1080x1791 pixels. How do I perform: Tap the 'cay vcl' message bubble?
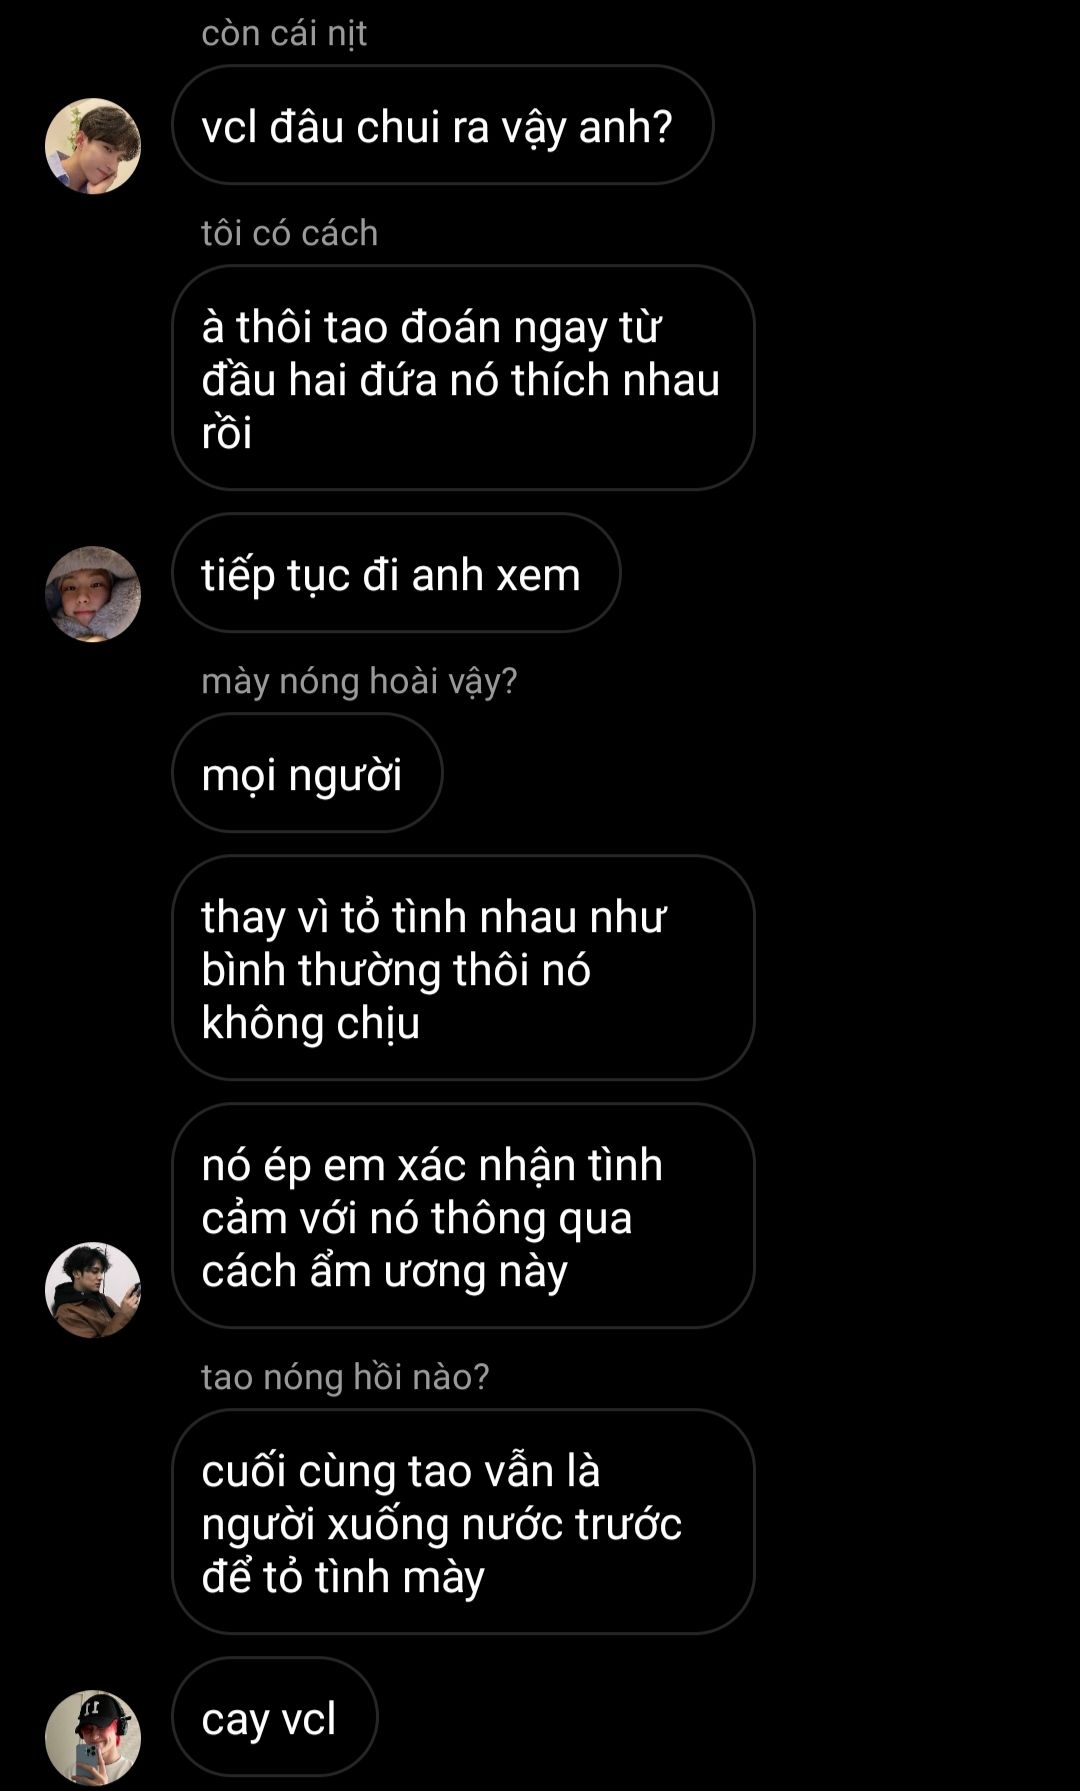pos(275,1717)
